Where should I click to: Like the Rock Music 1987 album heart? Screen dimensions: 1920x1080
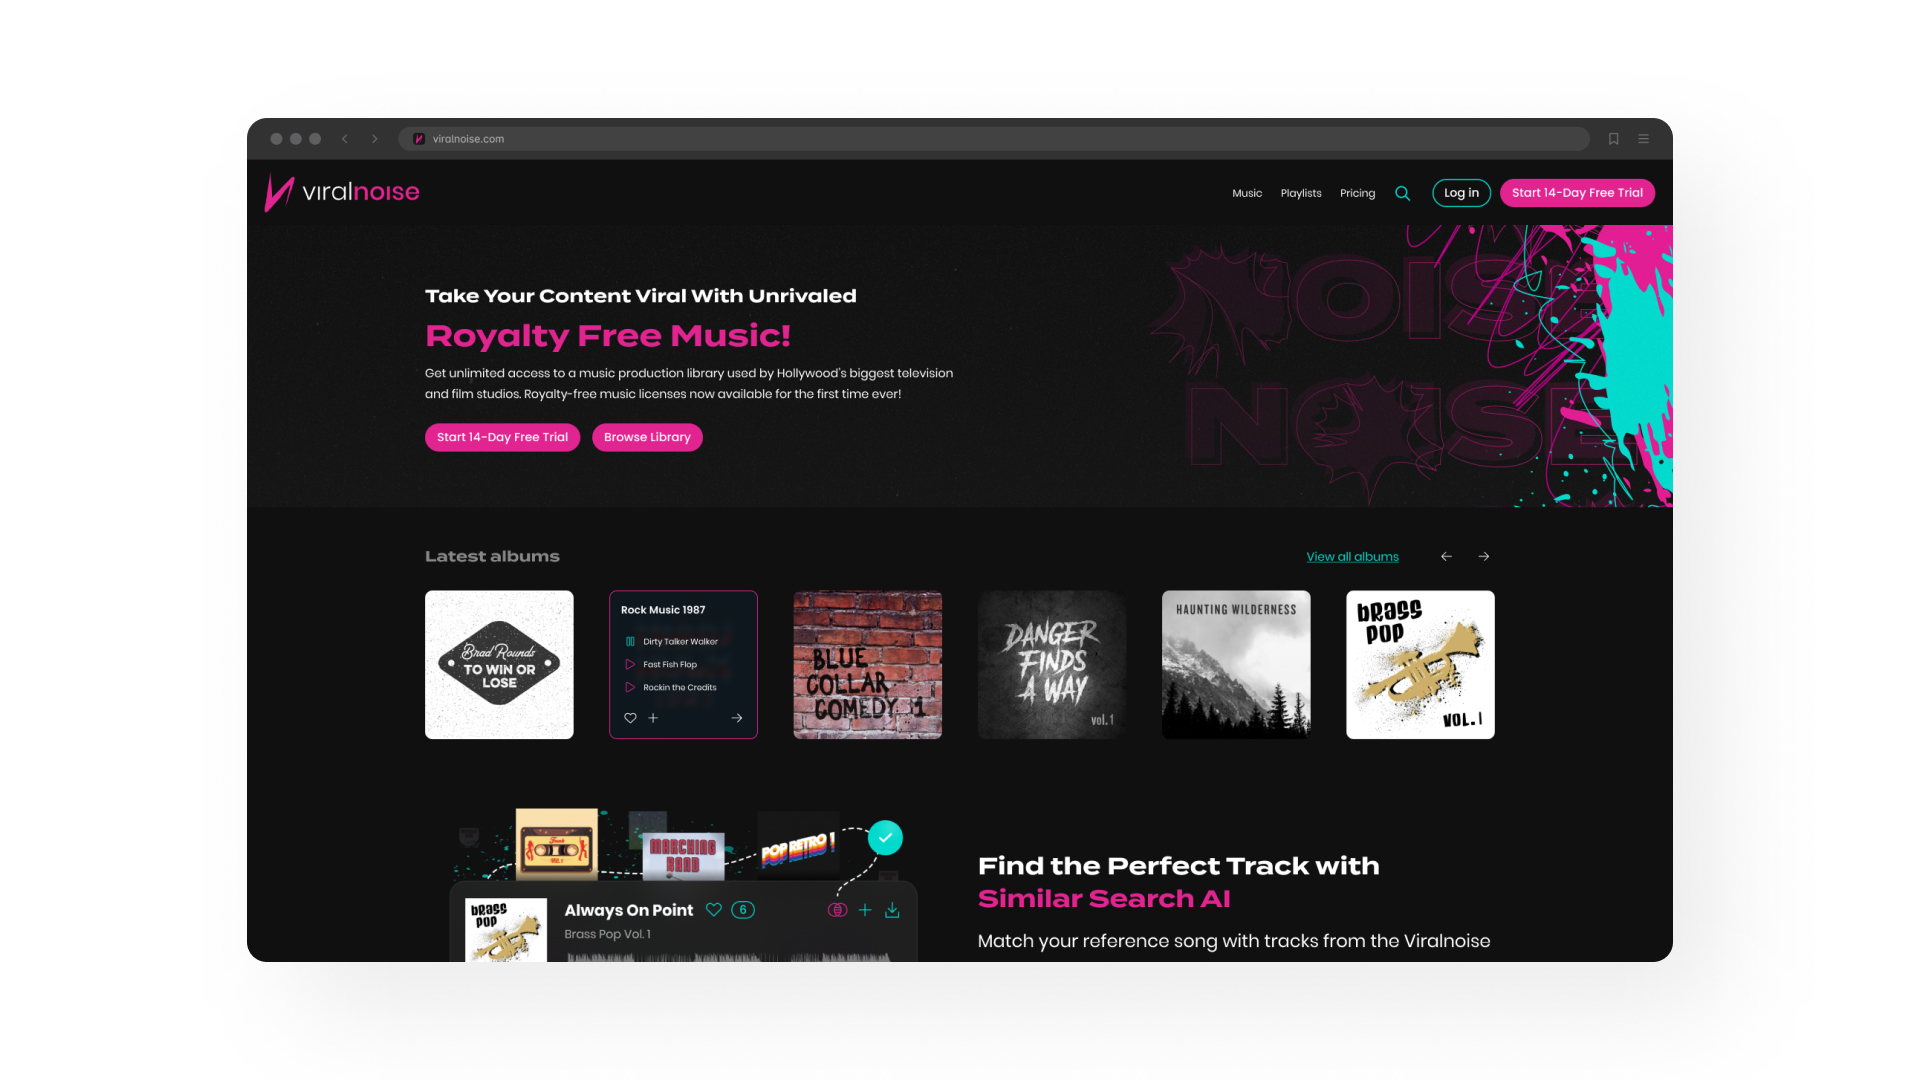point(630,718)
